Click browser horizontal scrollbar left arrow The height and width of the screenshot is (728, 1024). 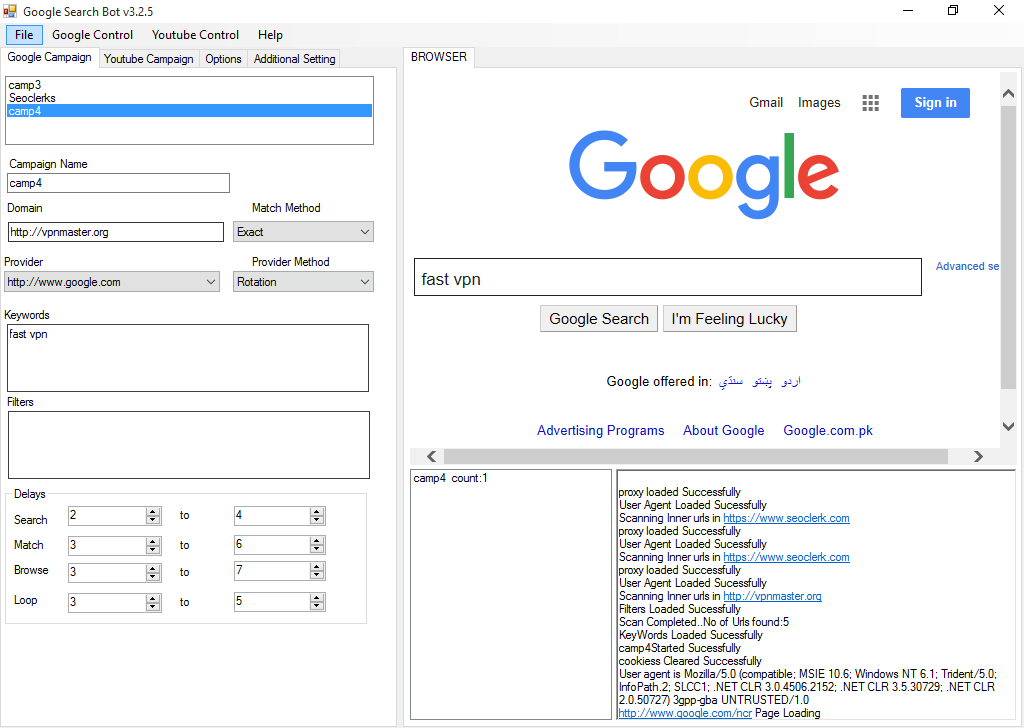[431, 456]
